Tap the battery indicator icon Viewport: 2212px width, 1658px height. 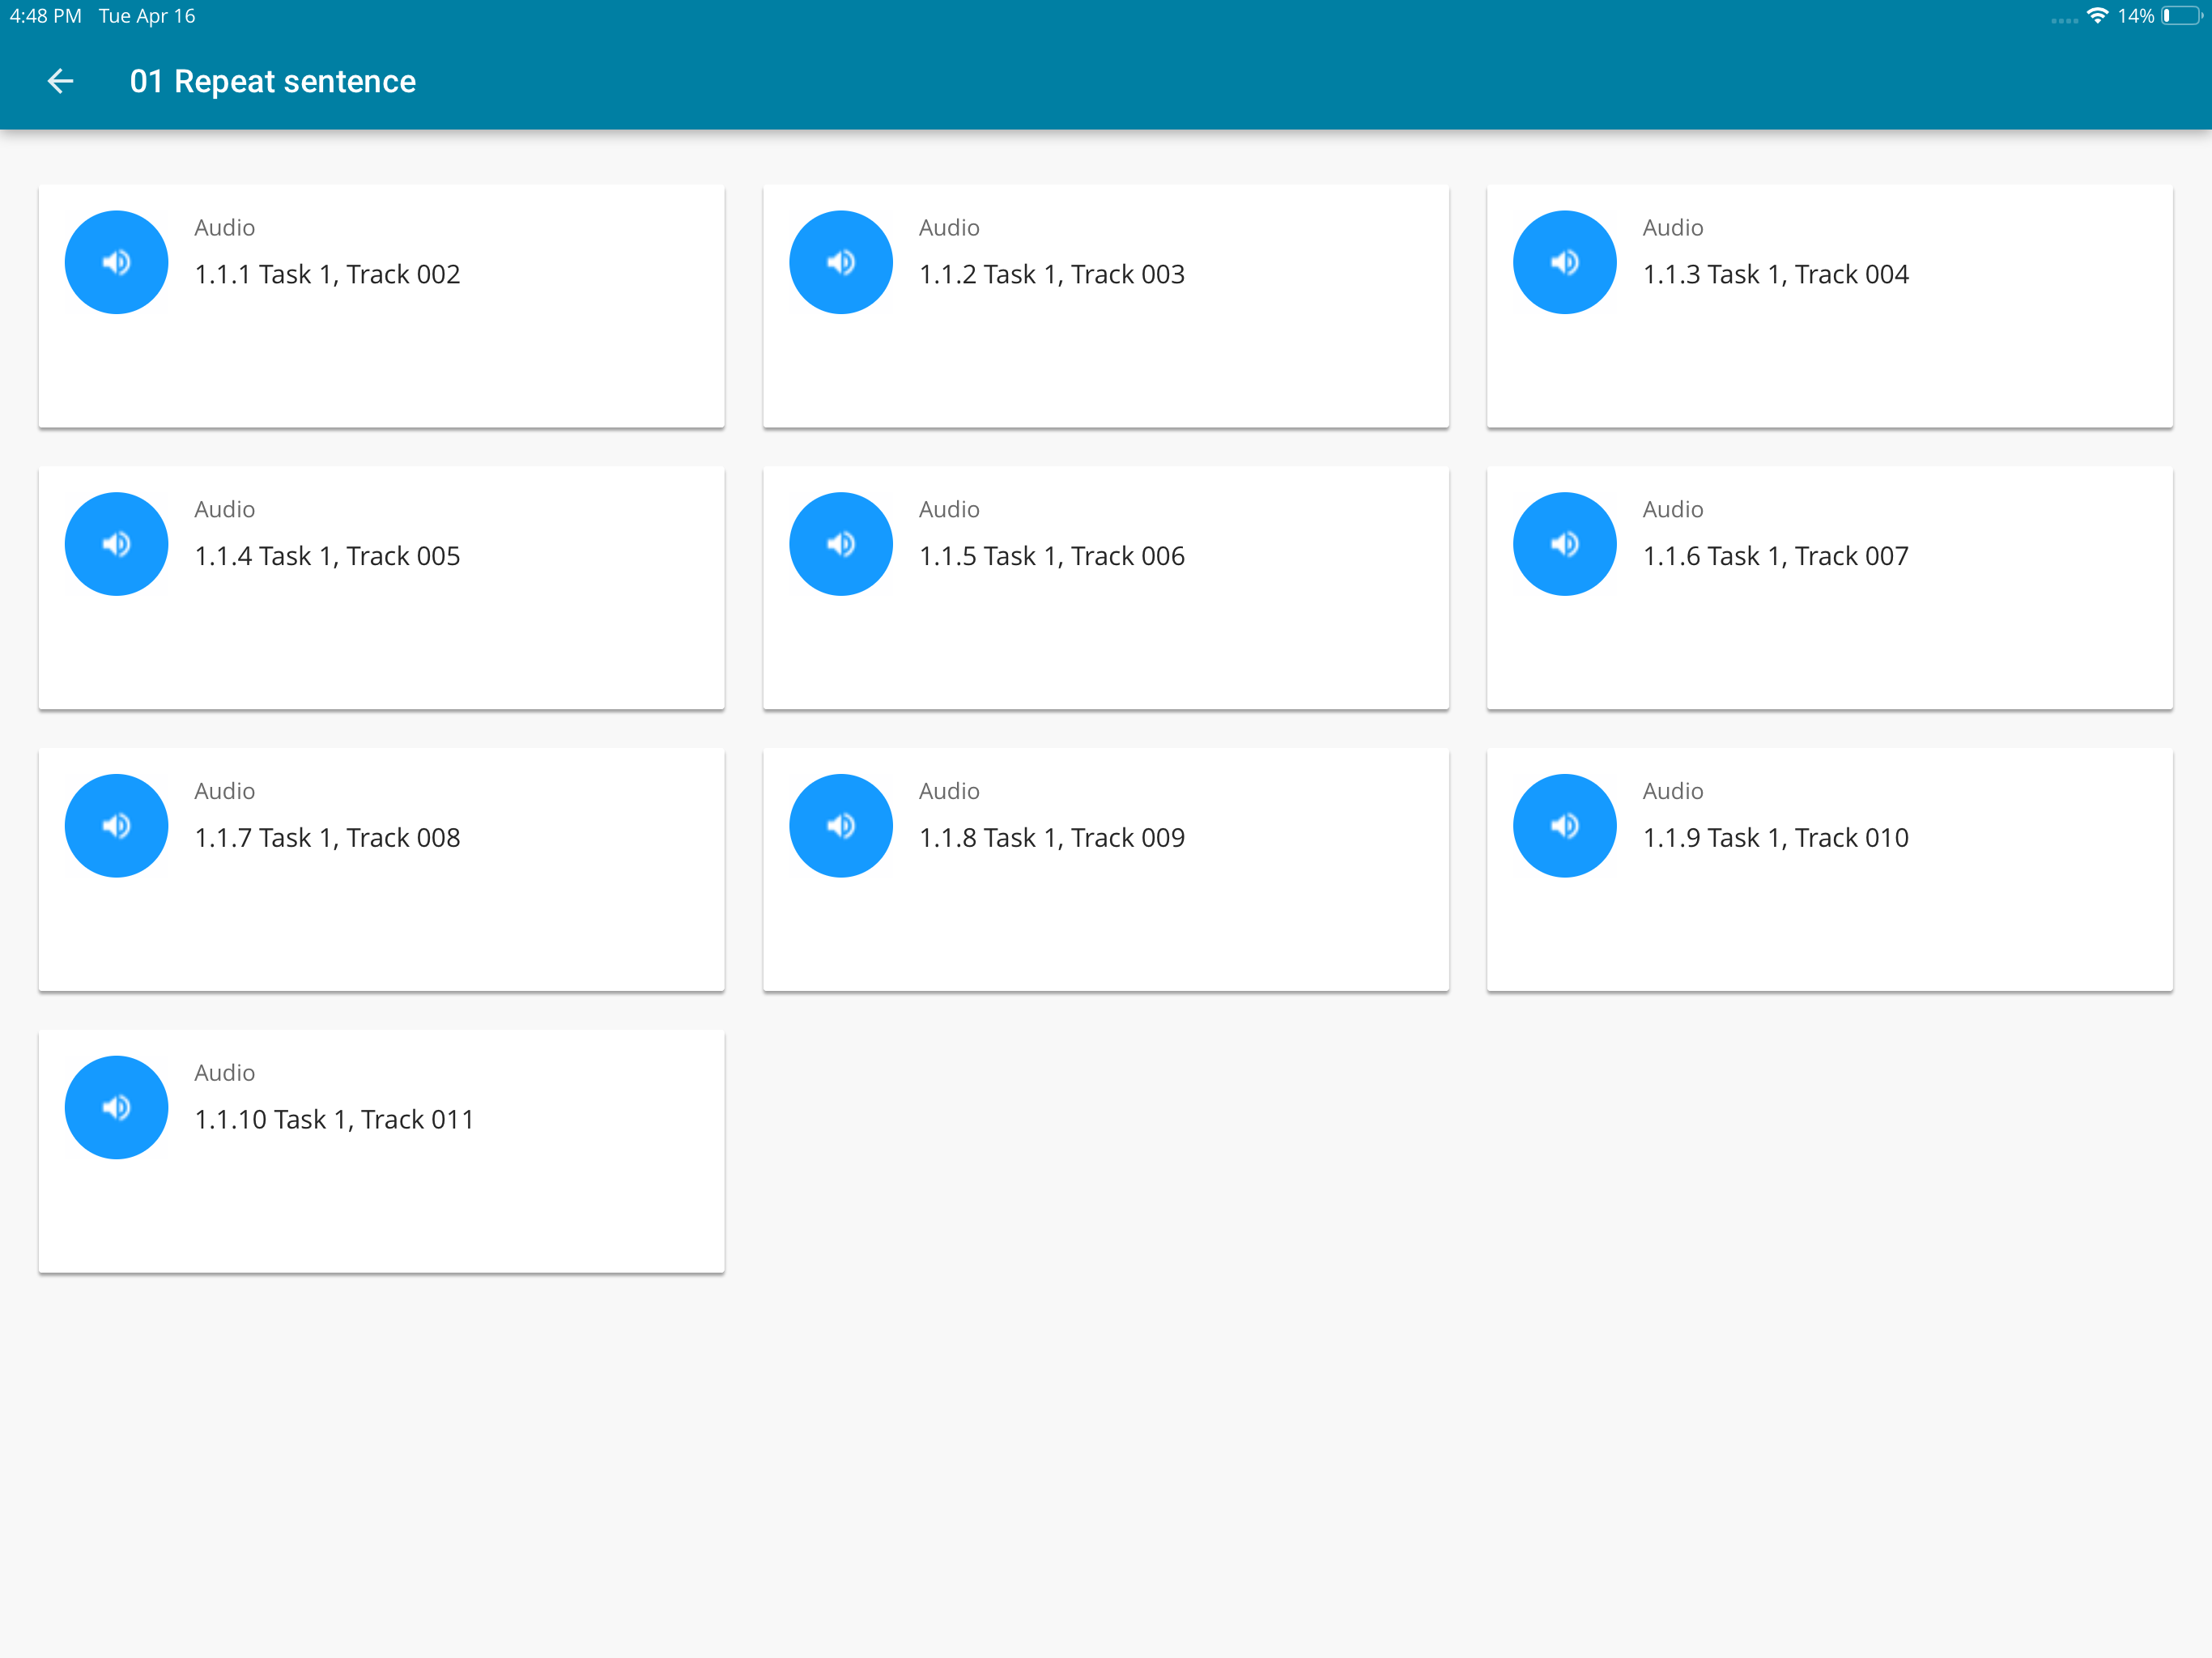[x=2181, y=16]
